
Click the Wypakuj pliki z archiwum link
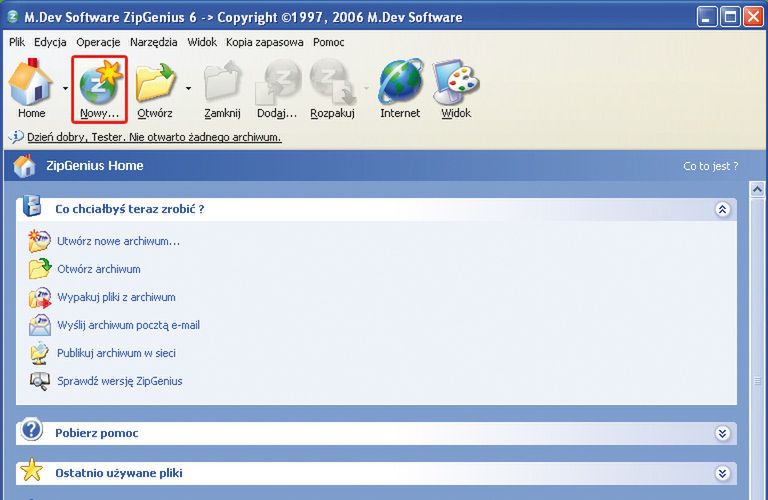pyautogui.click(x=116, y=297)
